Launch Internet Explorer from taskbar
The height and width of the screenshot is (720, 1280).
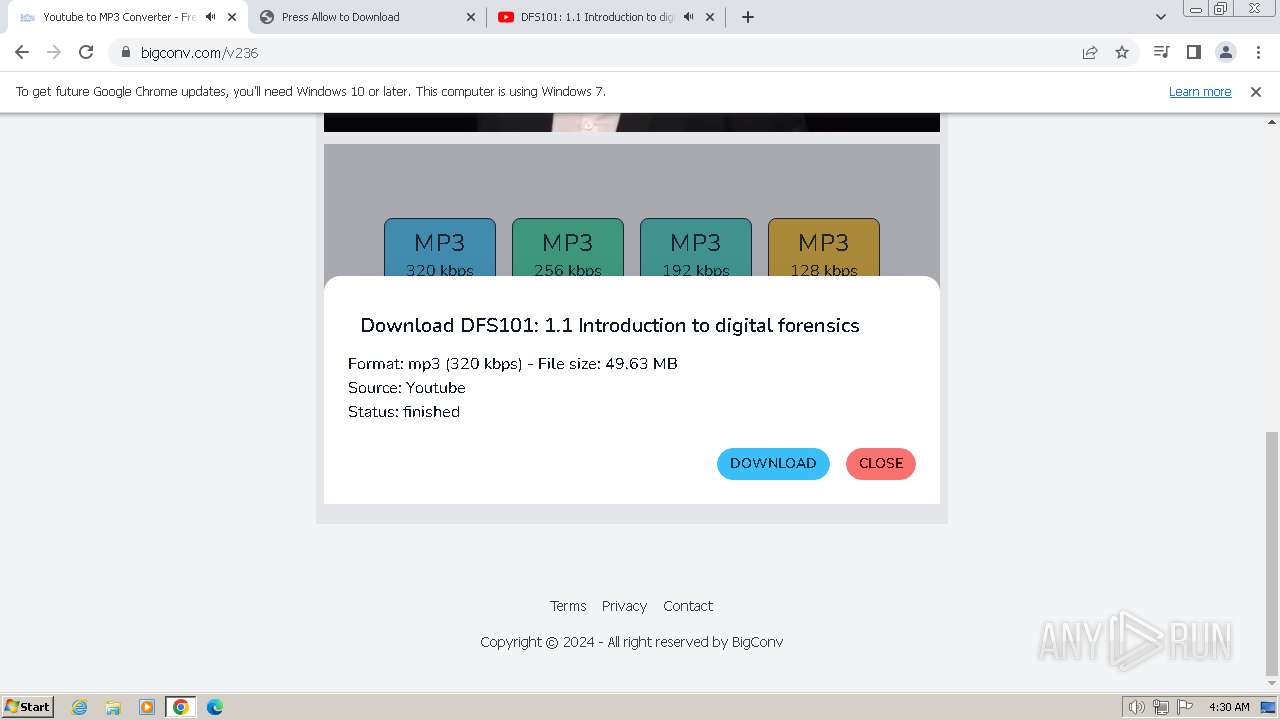click(x=80, y=707)
